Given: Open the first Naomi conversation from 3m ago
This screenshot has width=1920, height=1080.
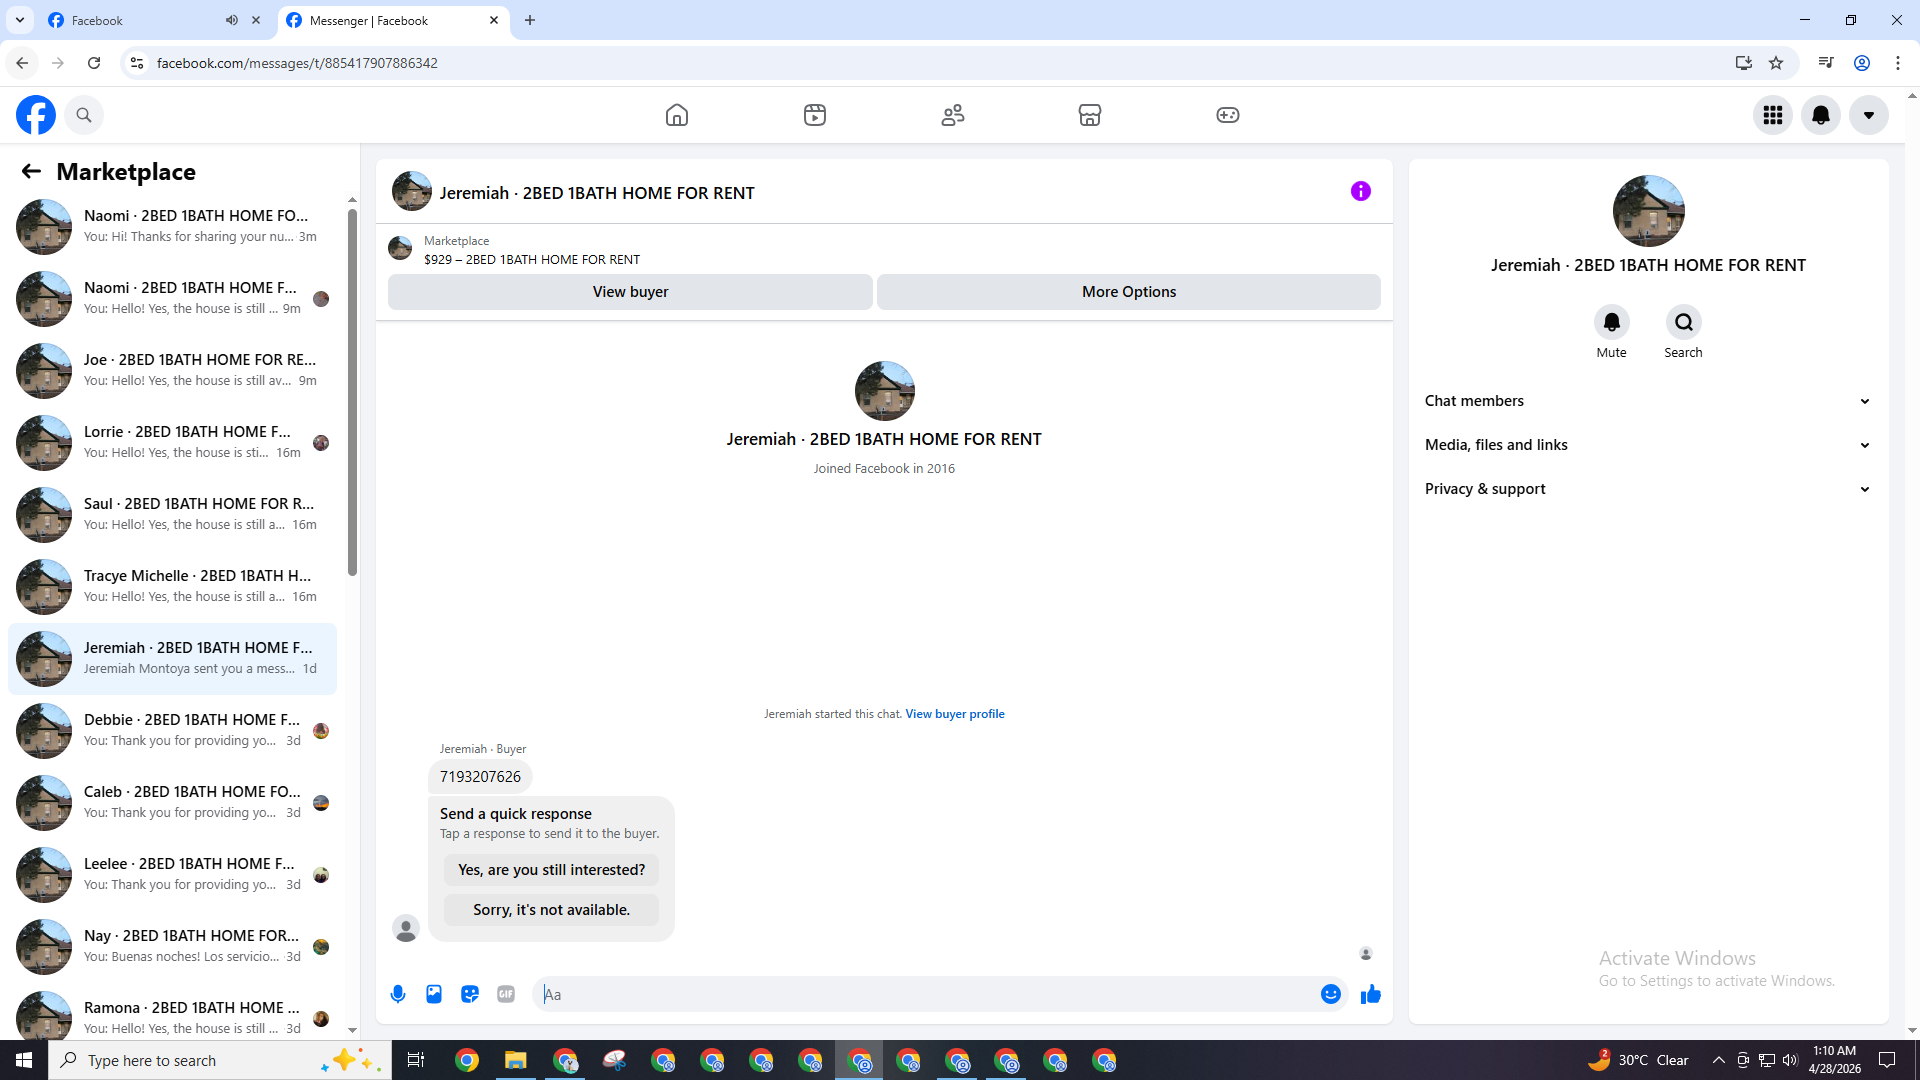Looking at the screenshot, I should tap(172, 226).
